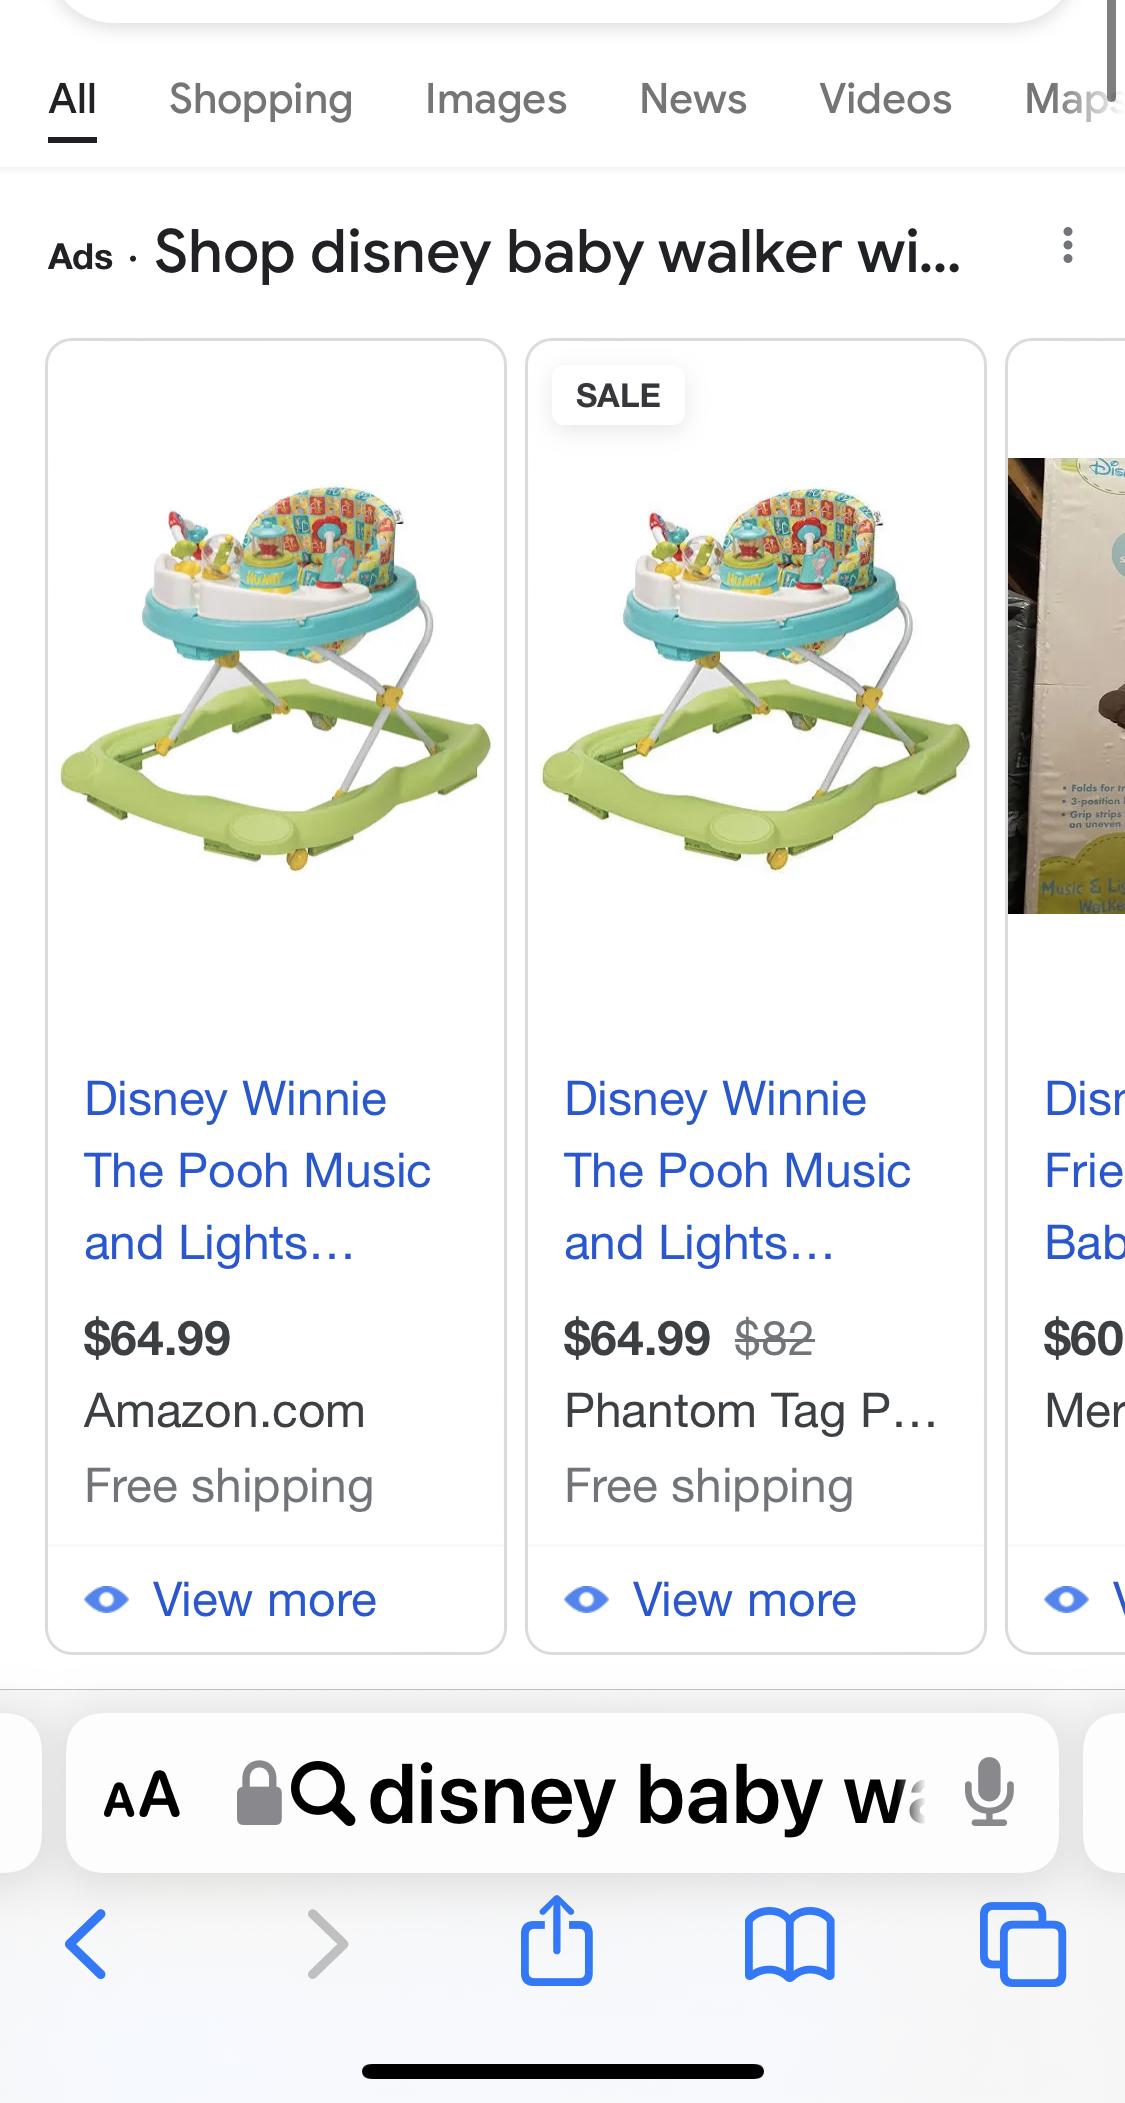This screenshot has width=1125, height=2103.
Task: Tap the Safari forward arrow
Action: (x=327, y=1945)
